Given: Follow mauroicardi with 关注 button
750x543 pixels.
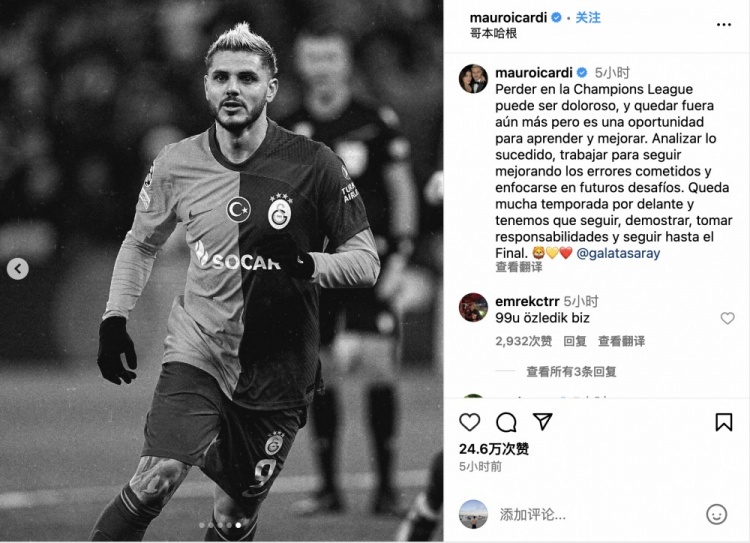Looking at the screenshot, I should [588, 18].
